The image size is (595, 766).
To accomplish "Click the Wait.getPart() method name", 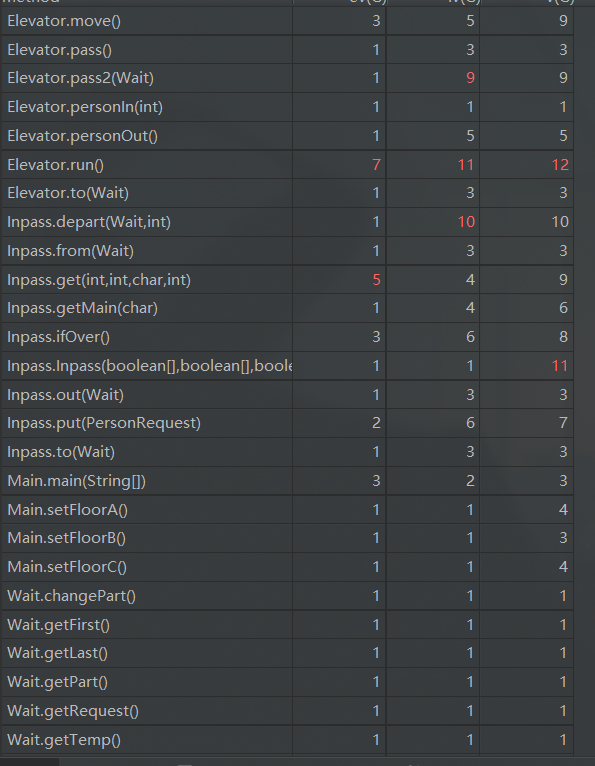I will tap(58, 681).
